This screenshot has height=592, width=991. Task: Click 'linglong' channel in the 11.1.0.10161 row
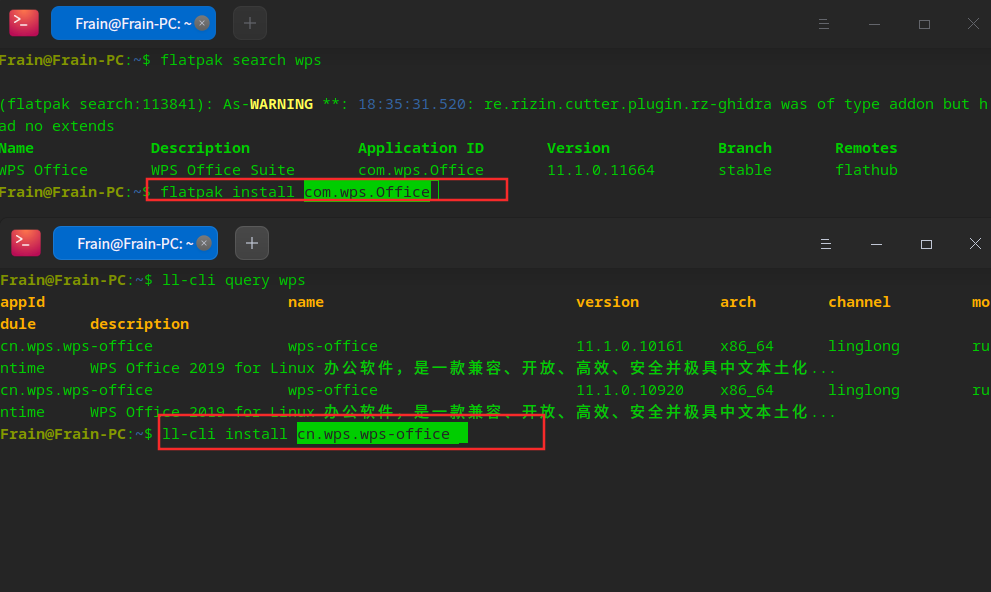pyautogui.click(x=864, y=346)
